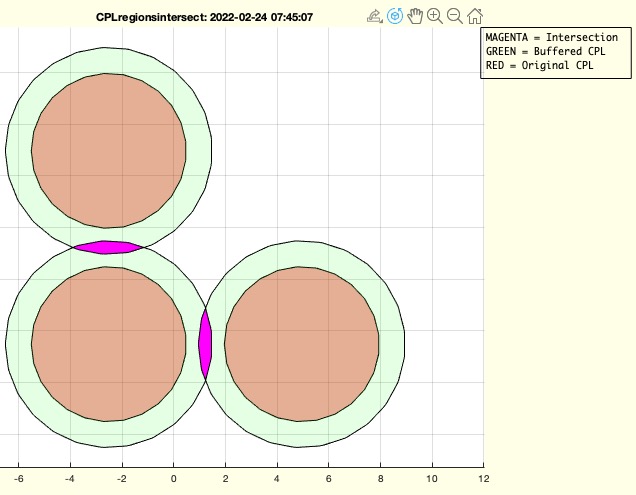The width and height of the screenshot is (636, 495).
Task: Select the bottom-left red circle
Action: point(109,344)
